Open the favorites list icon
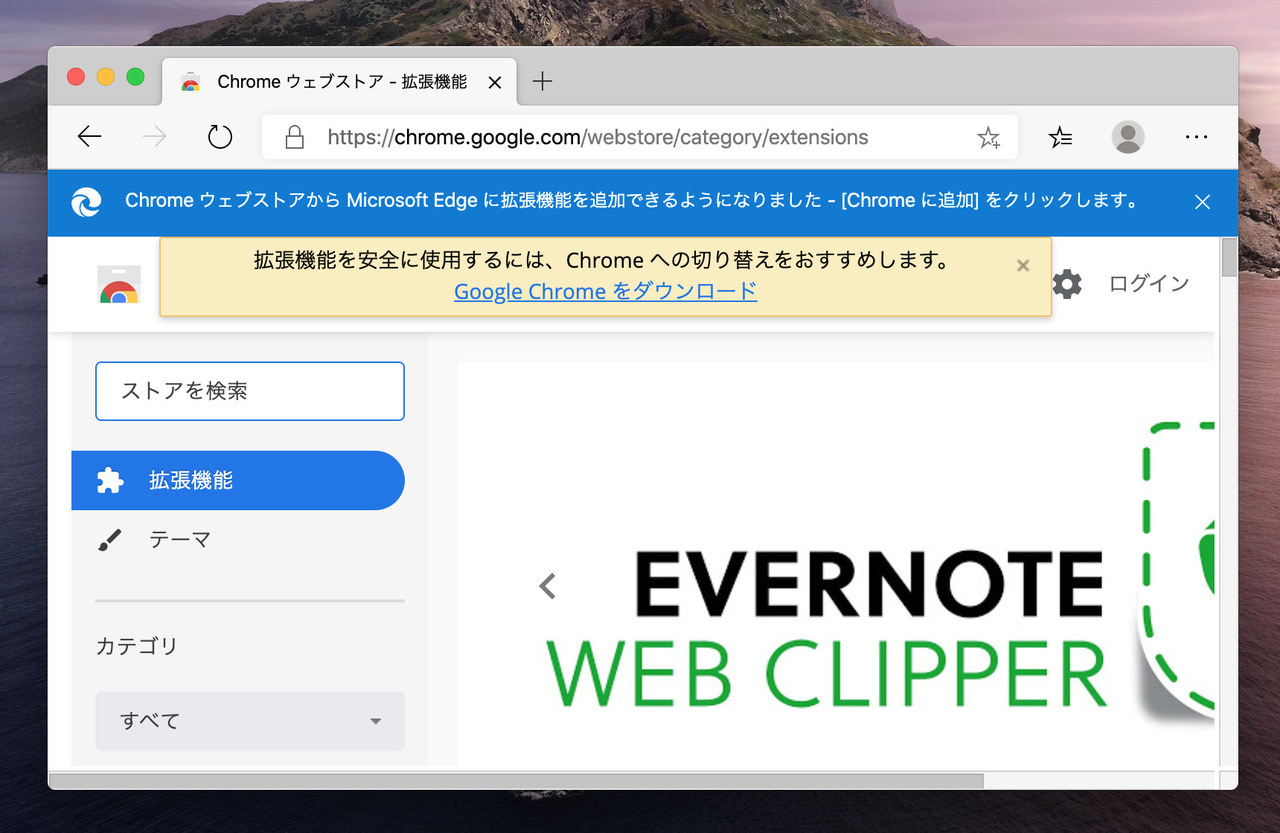The image size is (1280, 833). tap(1061, 137)
